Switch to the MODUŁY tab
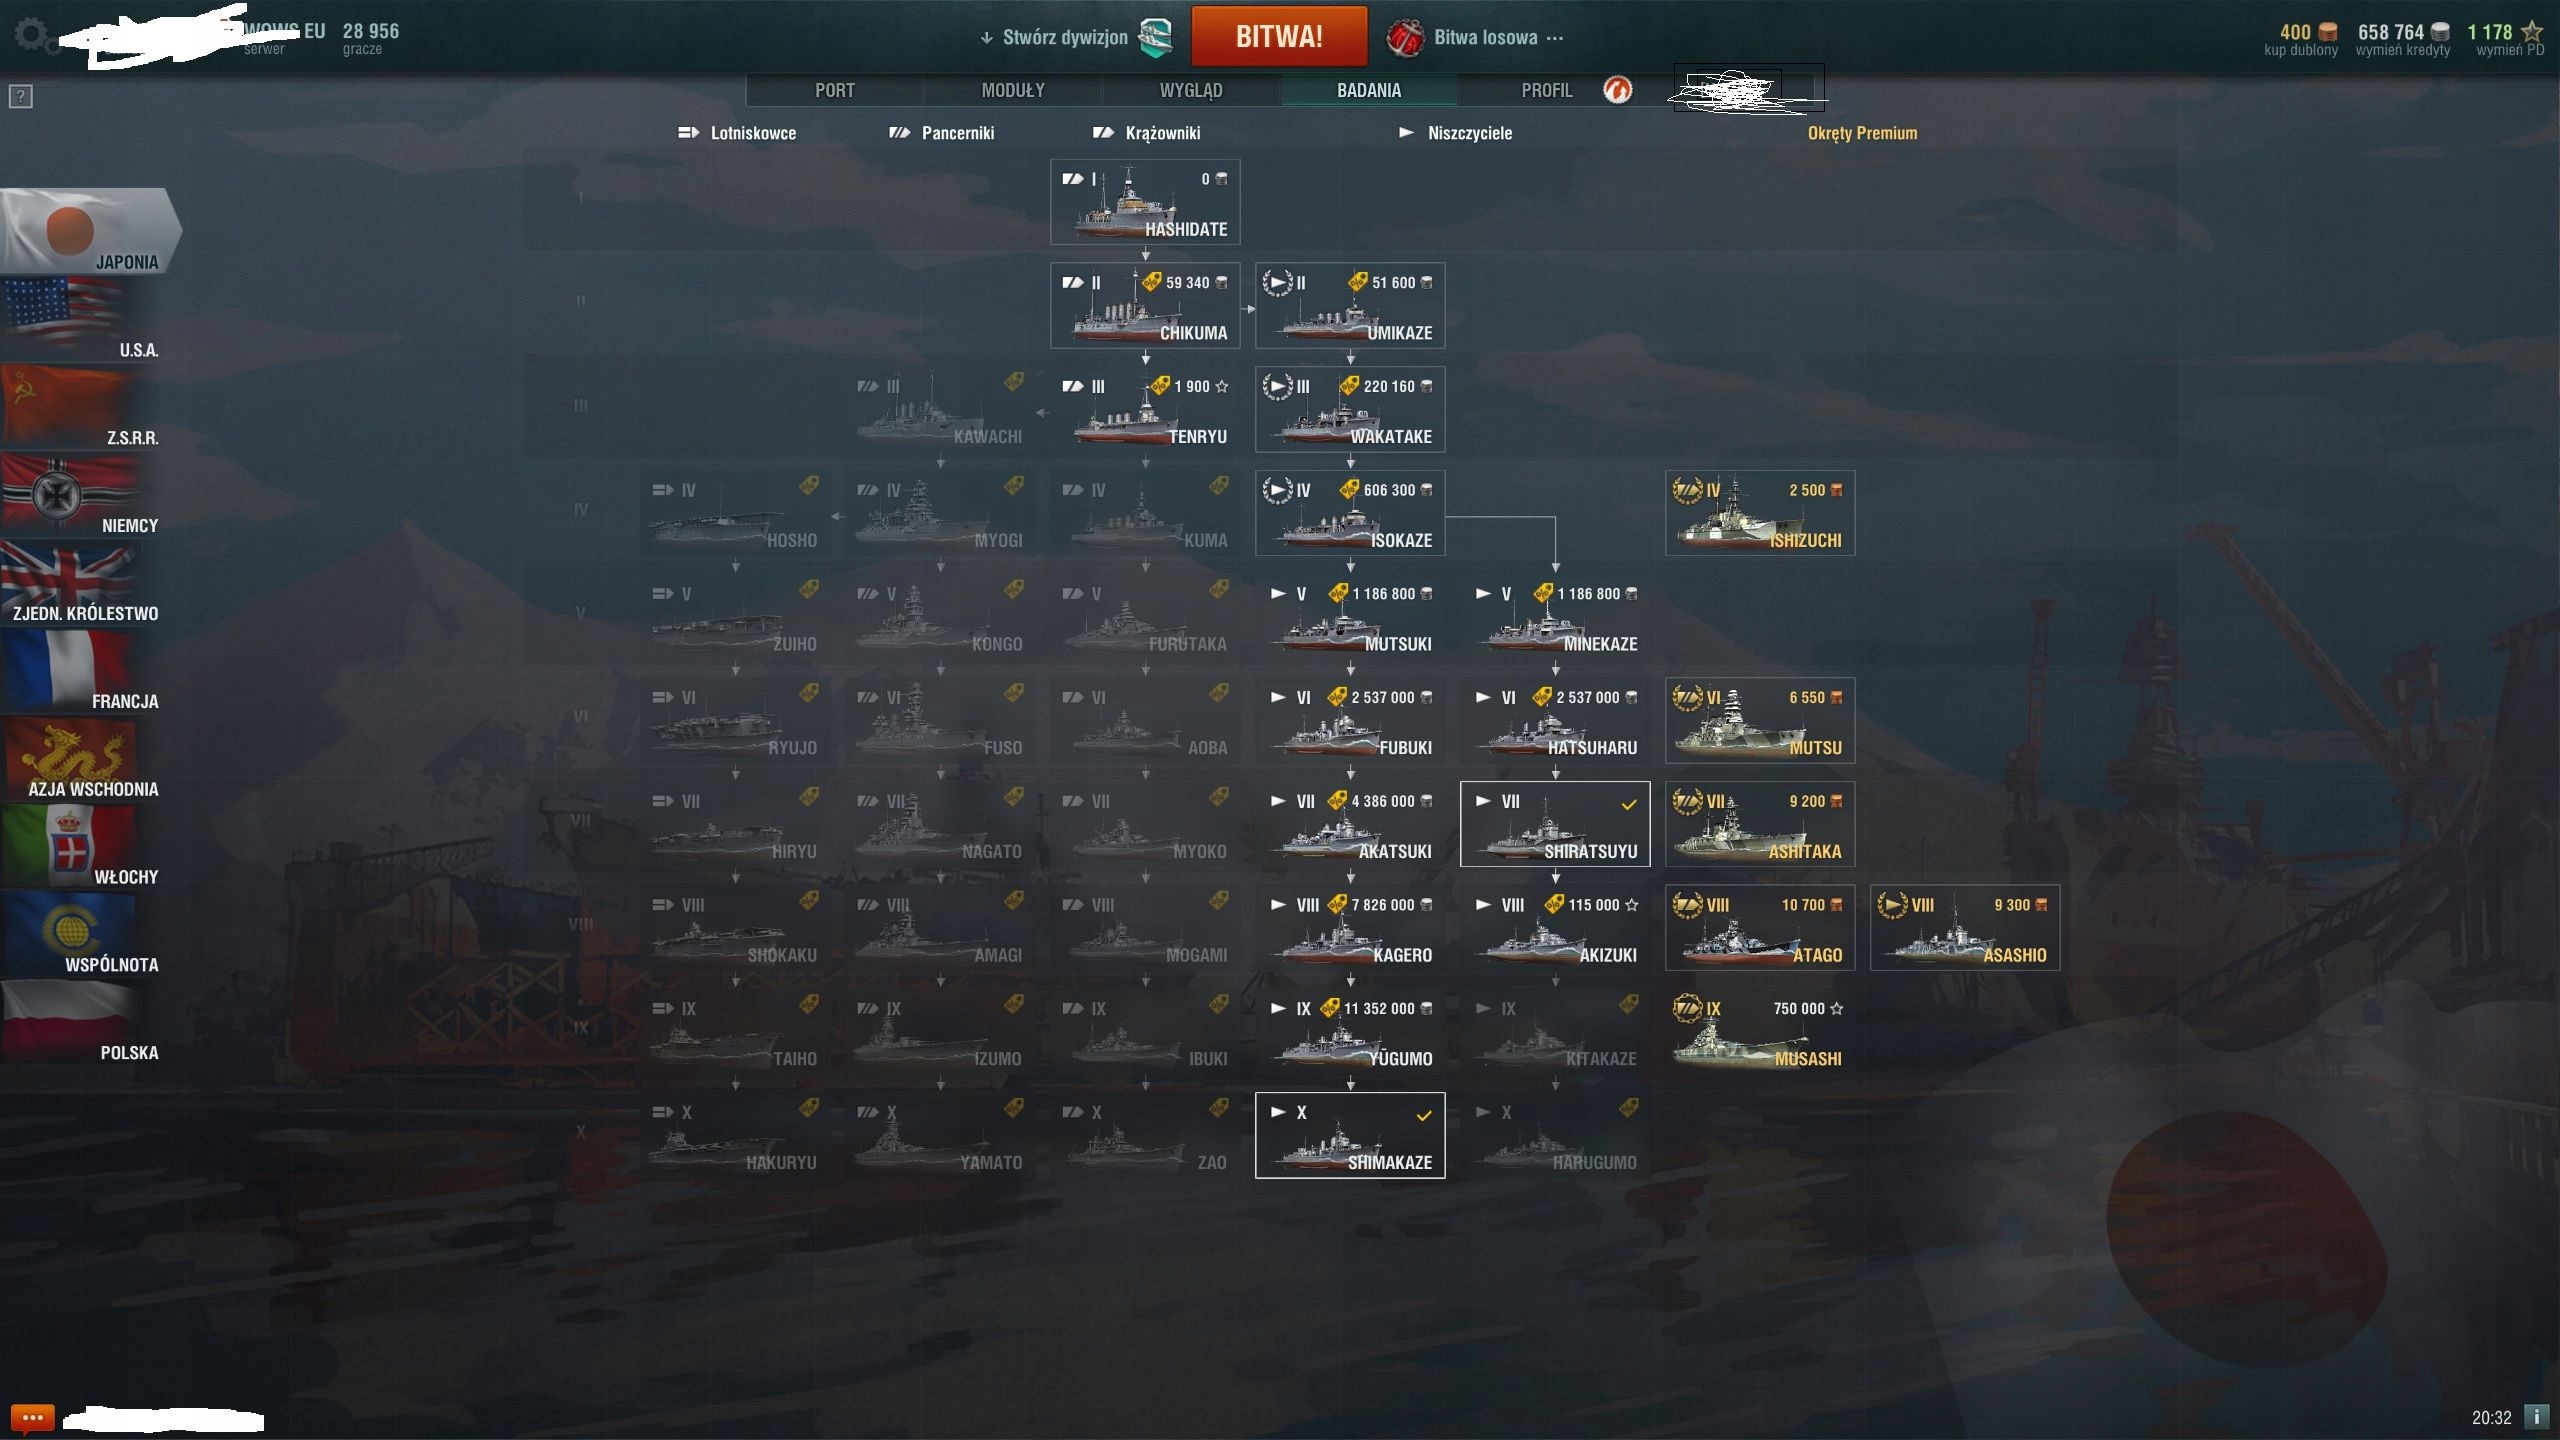 click(1012, 90)
